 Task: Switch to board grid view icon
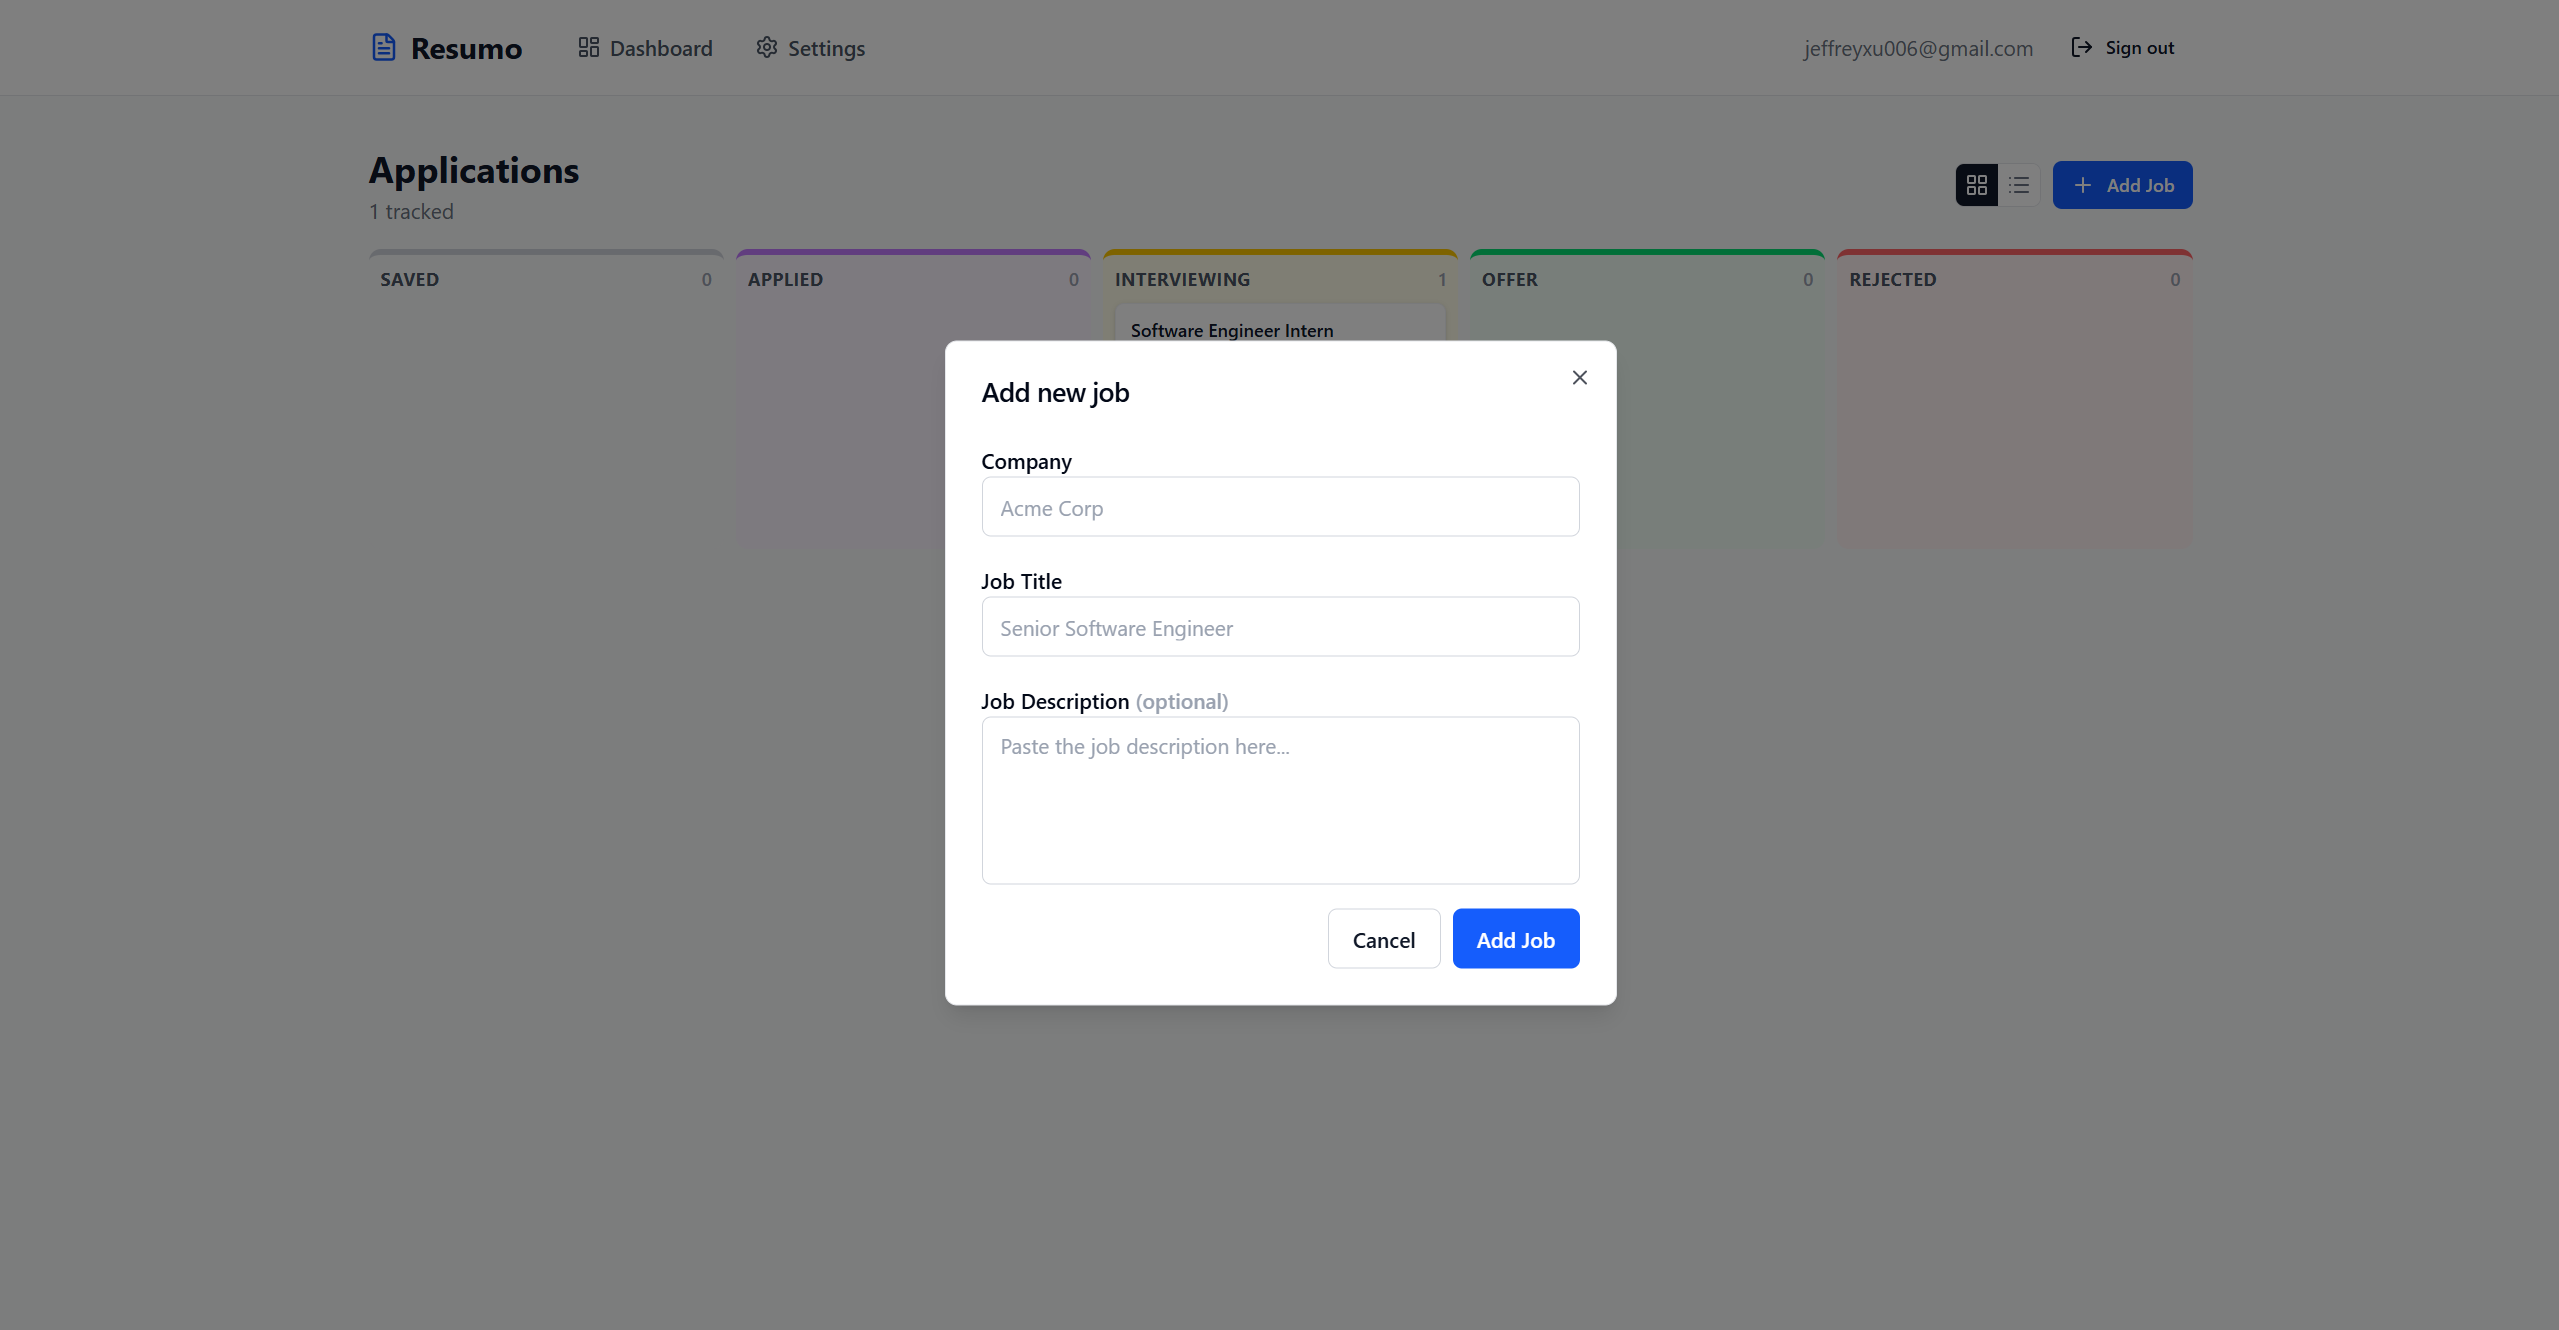tap(1976, 185)
